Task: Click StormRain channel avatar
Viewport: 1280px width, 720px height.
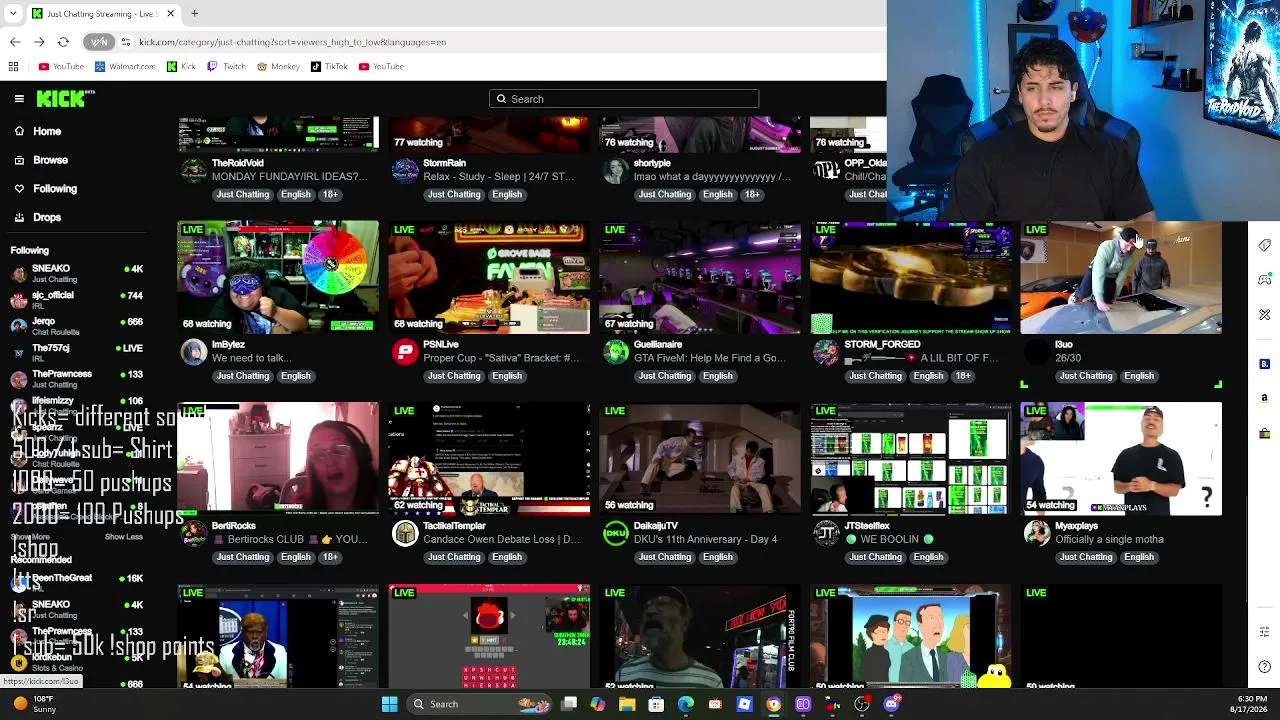Action: (x=405, y=170)
